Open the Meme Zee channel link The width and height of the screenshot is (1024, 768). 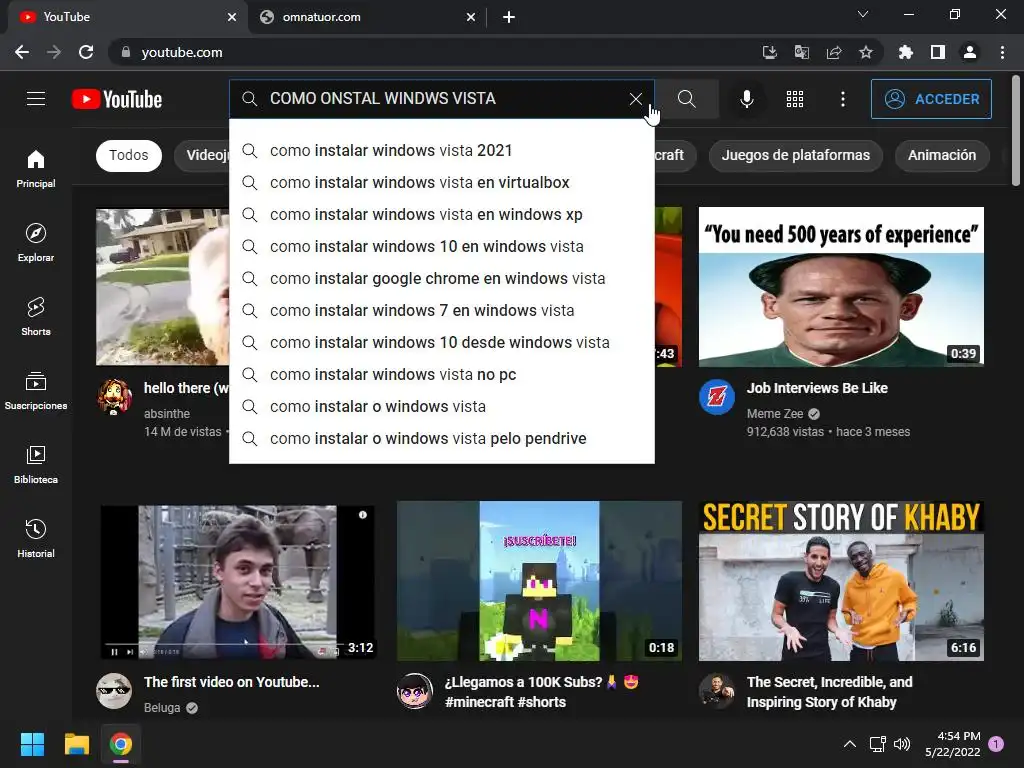(775, 413)
